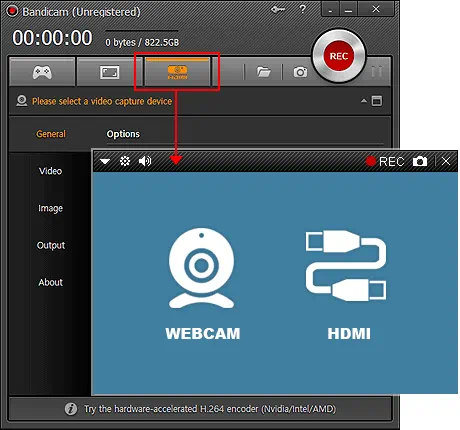Choose the HDMI cable device icon

346,266
